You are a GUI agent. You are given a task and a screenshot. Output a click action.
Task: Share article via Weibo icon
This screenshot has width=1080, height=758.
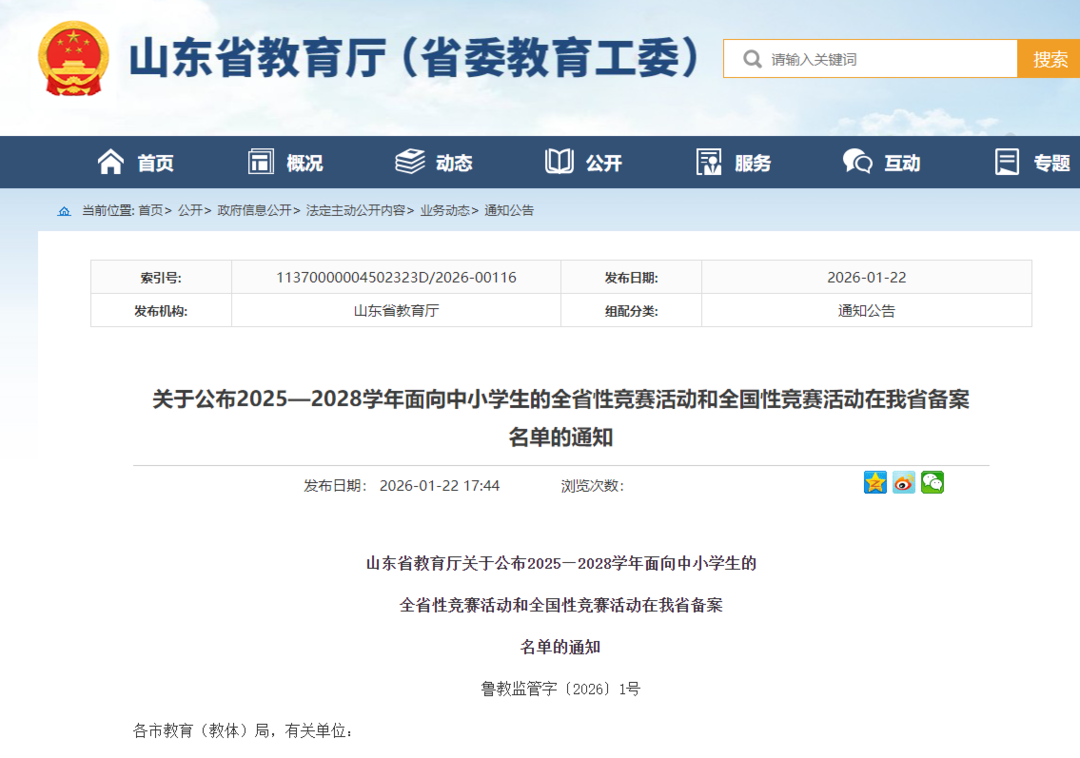coord(904,483)
